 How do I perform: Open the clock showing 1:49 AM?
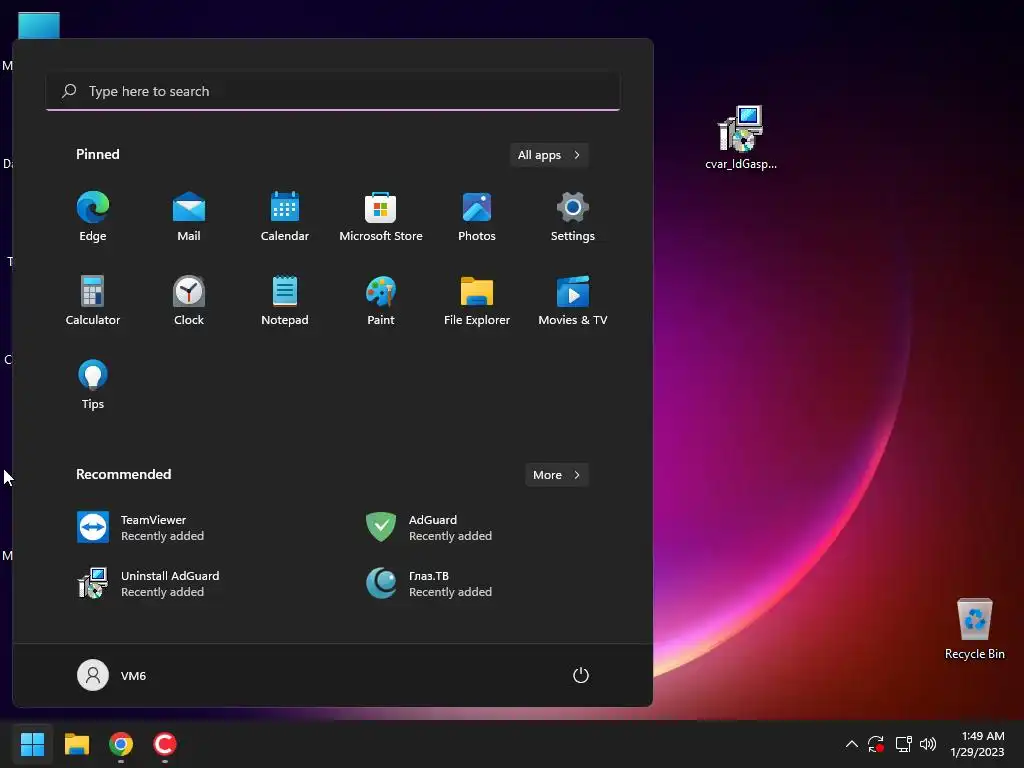coord(978,744)
